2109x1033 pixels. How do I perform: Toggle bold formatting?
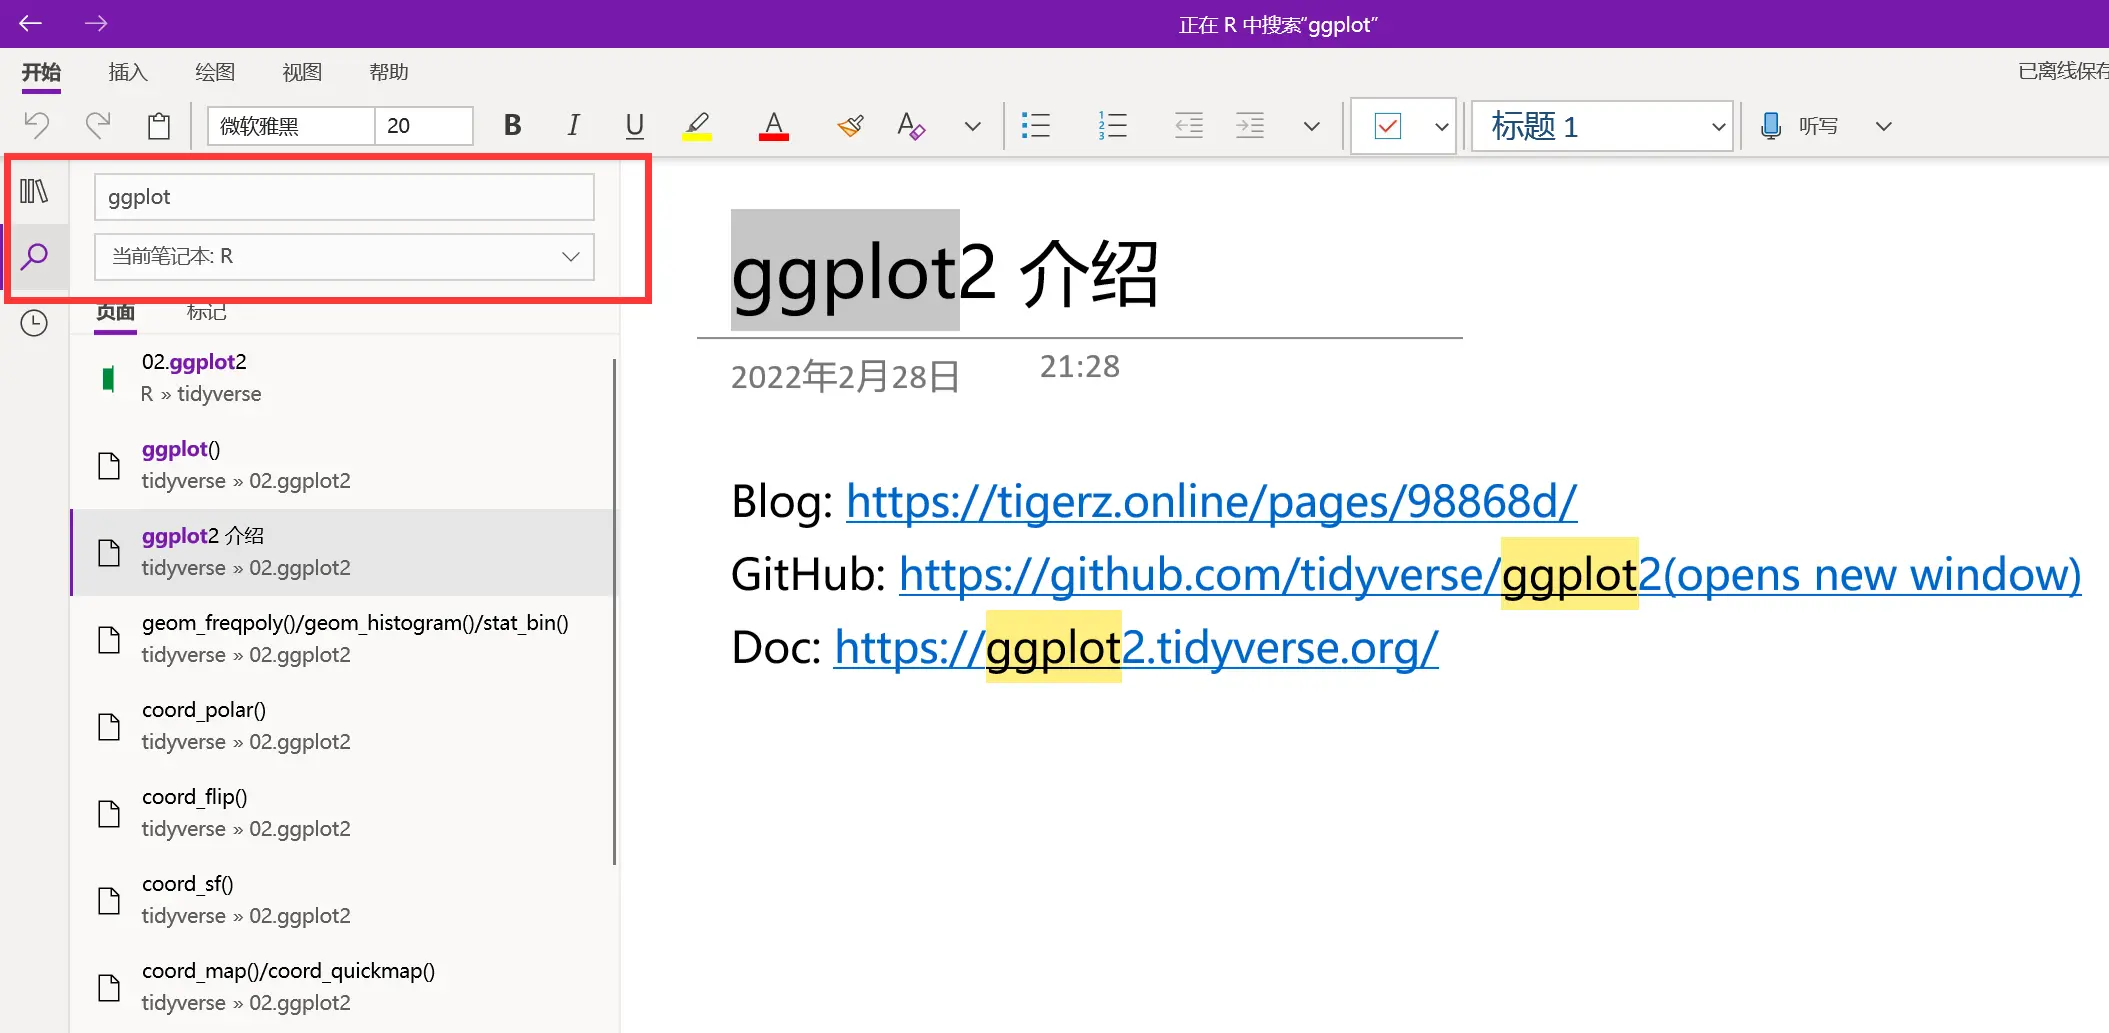[x=512, y=126]
